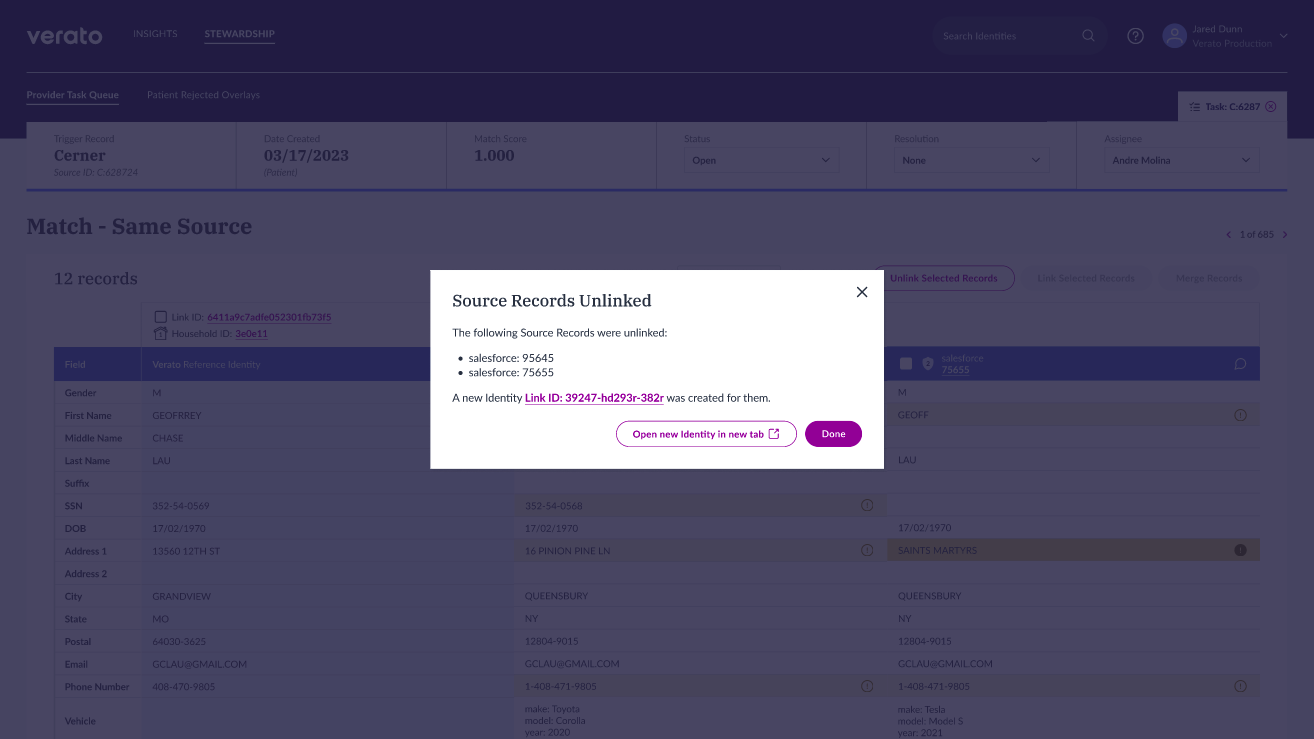Close the Source Records Unlinked dialog
1314x739 pixels.
click(x=861, y=292)
